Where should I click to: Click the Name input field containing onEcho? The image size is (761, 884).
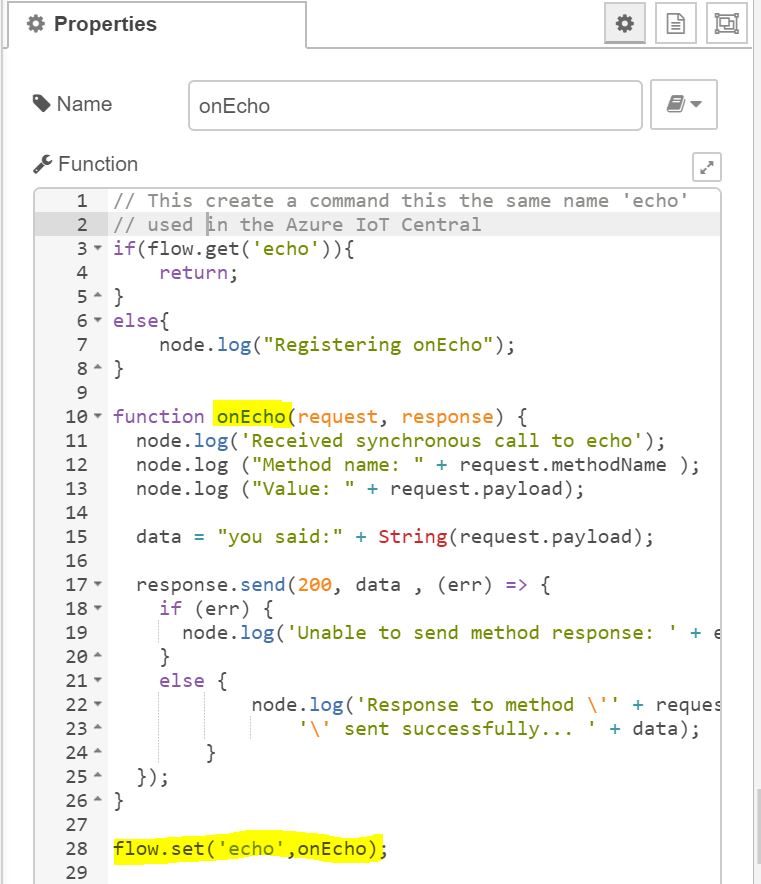tap(414, 106)
